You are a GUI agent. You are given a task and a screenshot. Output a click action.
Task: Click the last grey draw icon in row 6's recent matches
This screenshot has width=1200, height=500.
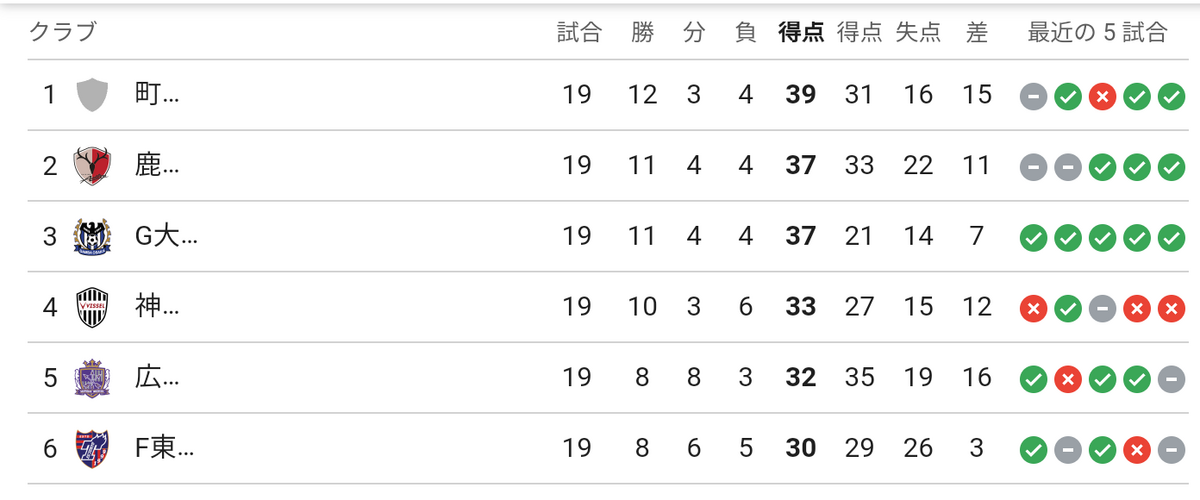1171,450
